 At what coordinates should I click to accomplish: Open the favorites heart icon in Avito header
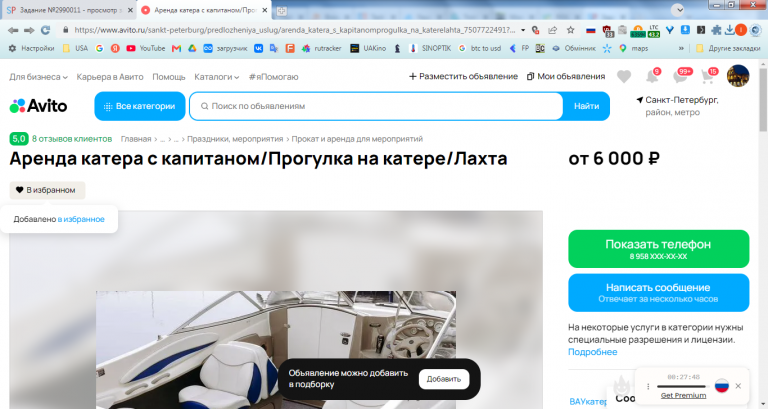pos(624,76)
